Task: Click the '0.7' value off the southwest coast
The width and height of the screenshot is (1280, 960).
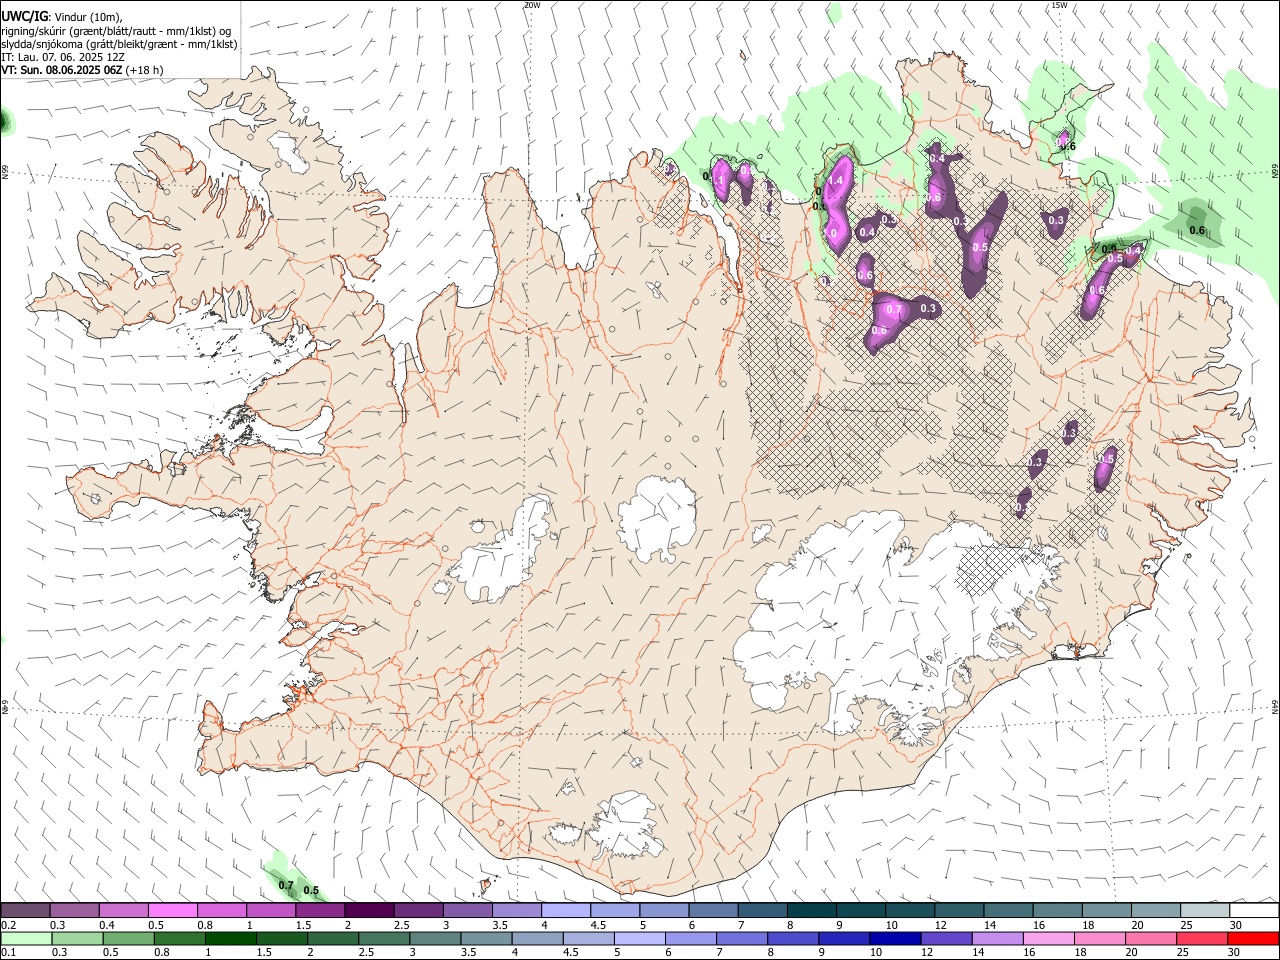Action: pyautogui.click(x=285, y=886)
